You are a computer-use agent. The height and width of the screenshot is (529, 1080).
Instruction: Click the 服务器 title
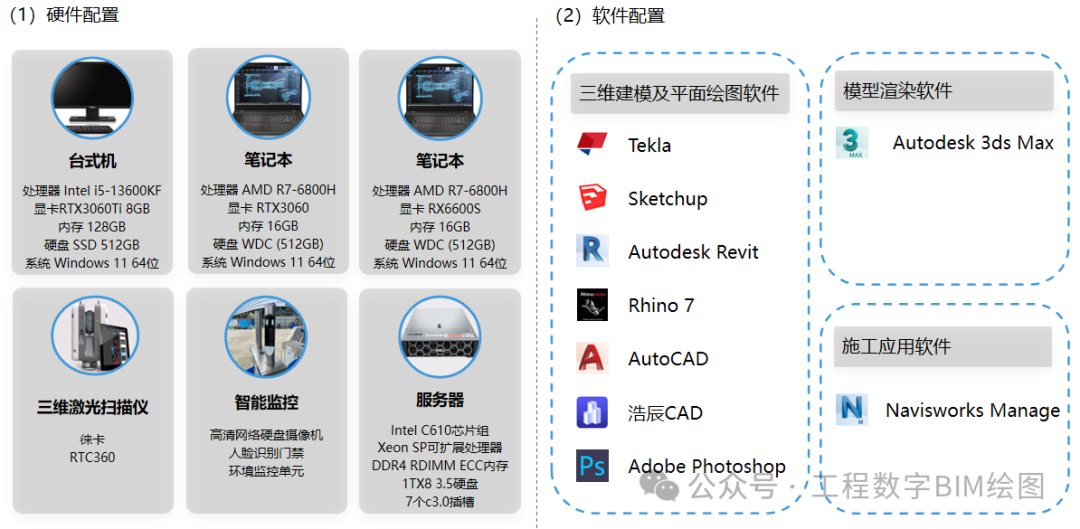pos(439,400)
